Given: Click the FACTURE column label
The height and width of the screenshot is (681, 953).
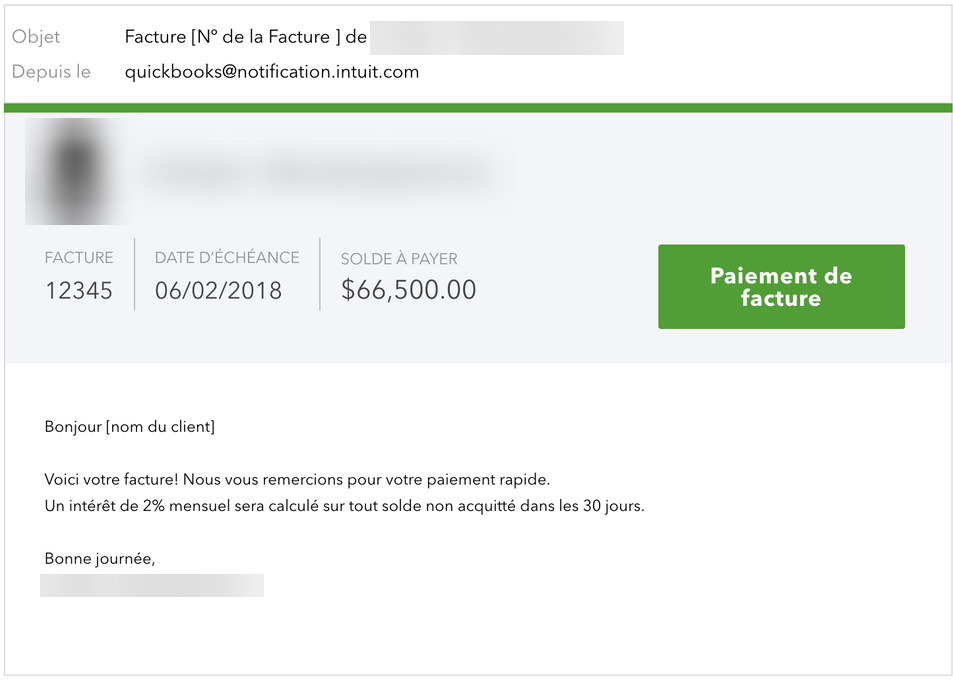Looking at the screenshot, I should pos(79,257).
